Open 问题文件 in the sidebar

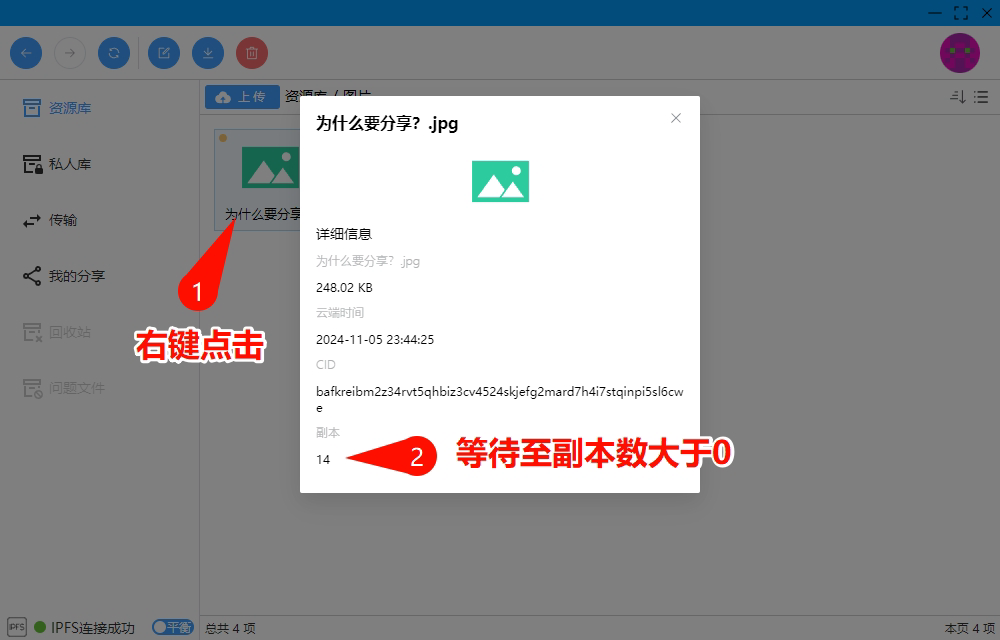pyautogui.click(x=64, y=388)
